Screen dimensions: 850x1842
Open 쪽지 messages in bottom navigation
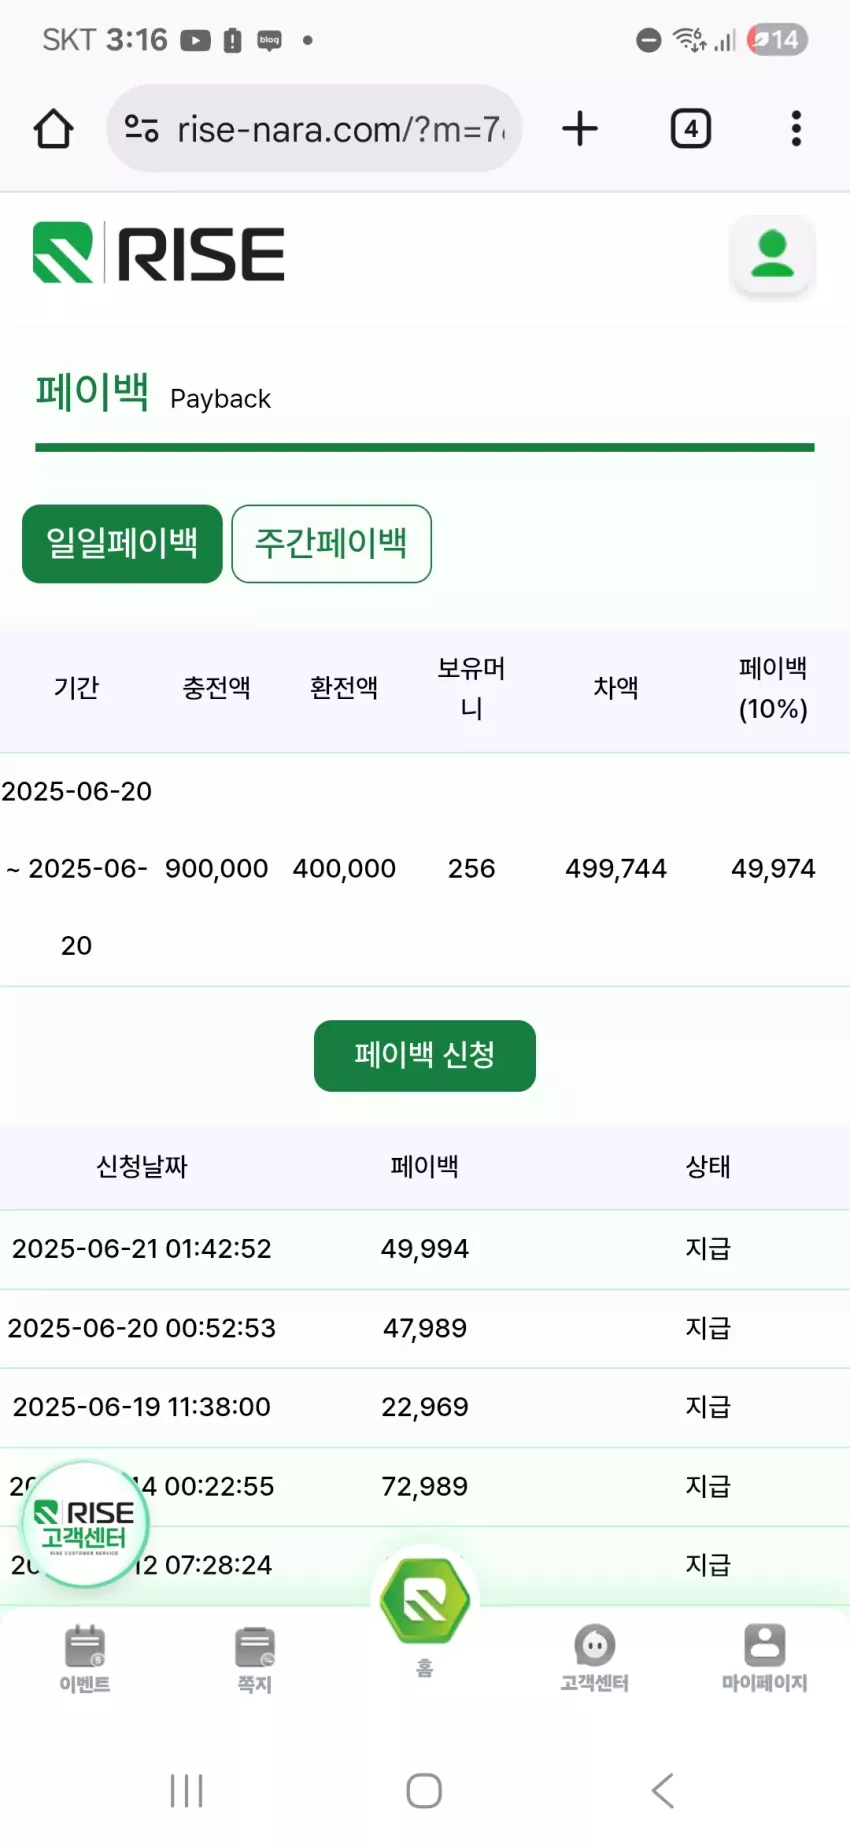(x=254, y=1660)
